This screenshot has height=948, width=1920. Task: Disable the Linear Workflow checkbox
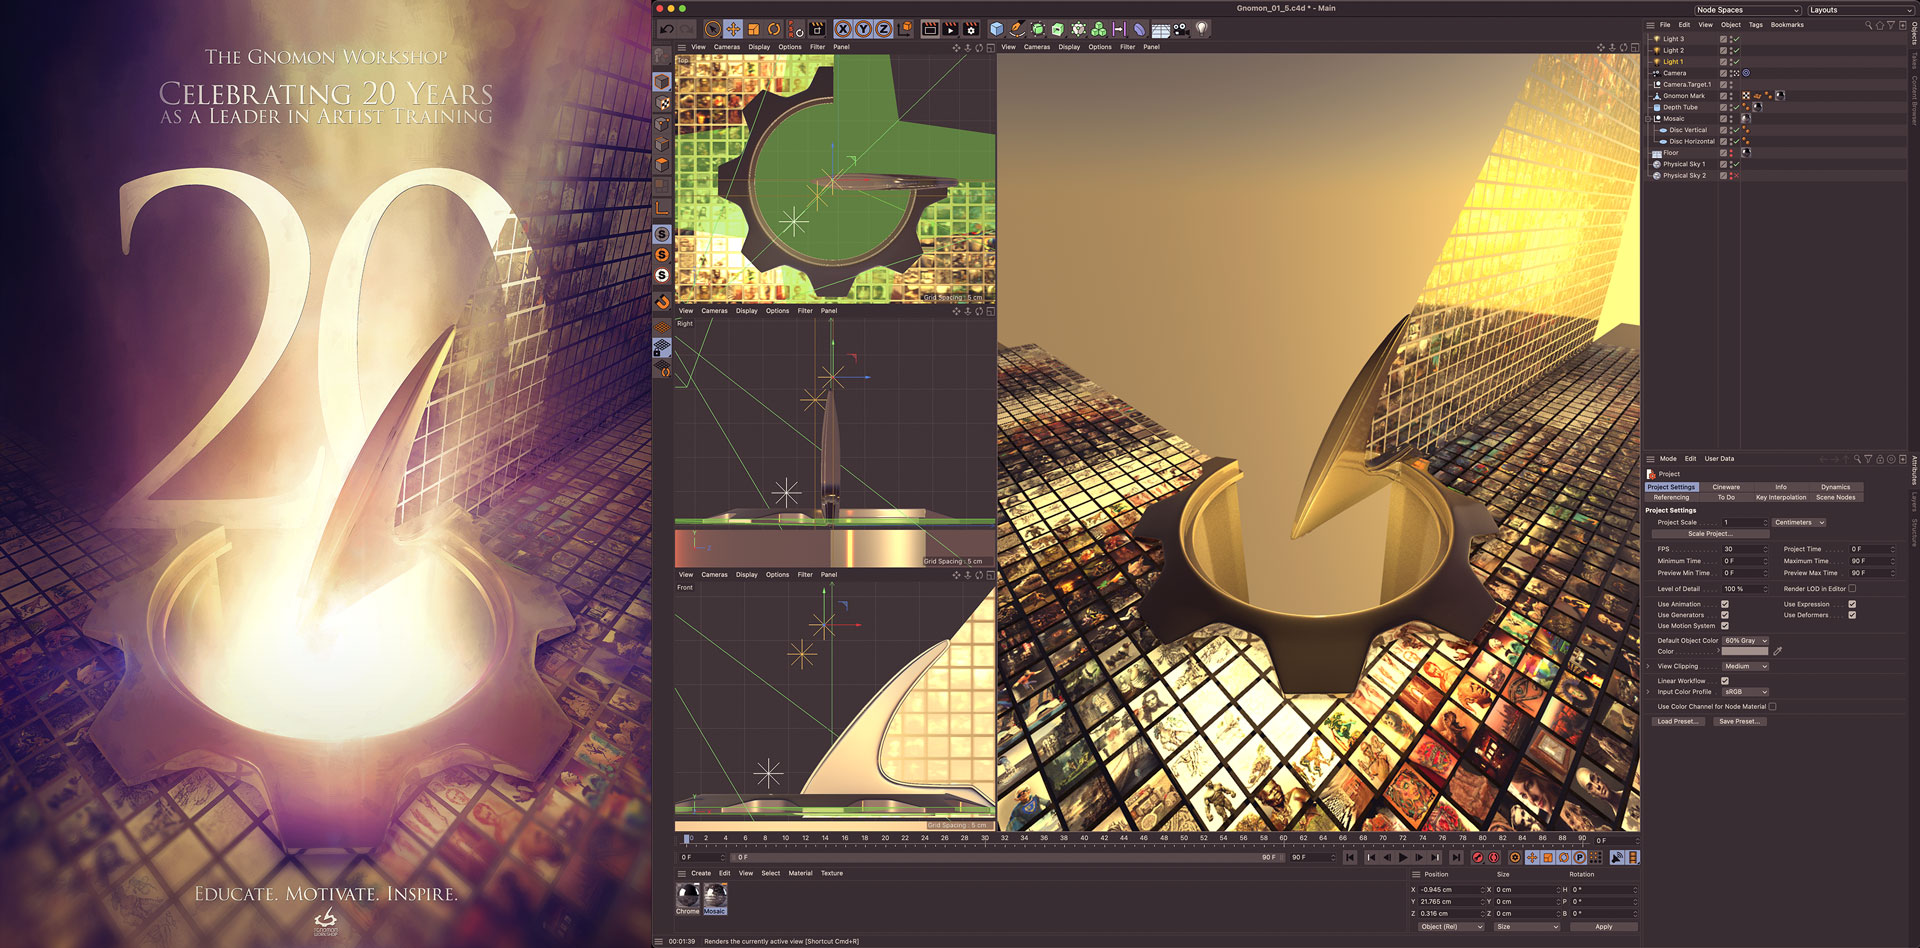(1724, 681)
